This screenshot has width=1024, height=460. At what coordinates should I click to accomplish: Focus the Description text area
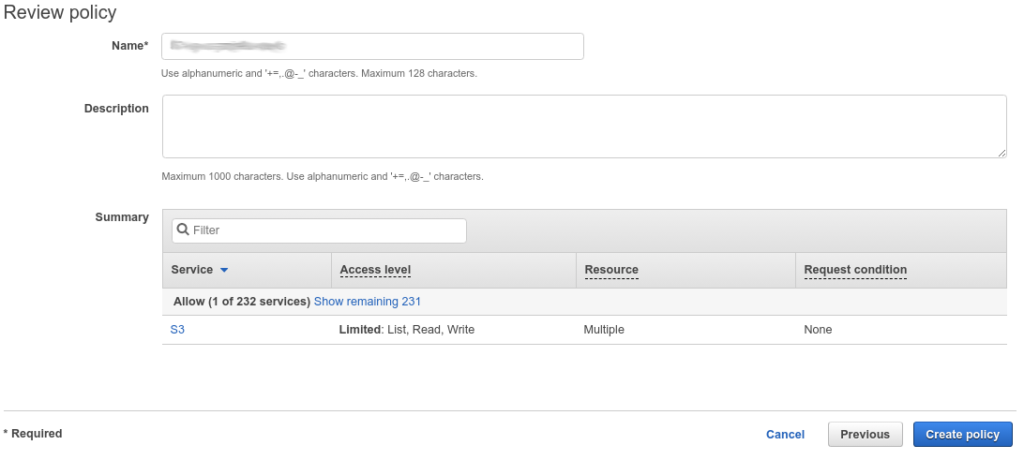point(583,126)
